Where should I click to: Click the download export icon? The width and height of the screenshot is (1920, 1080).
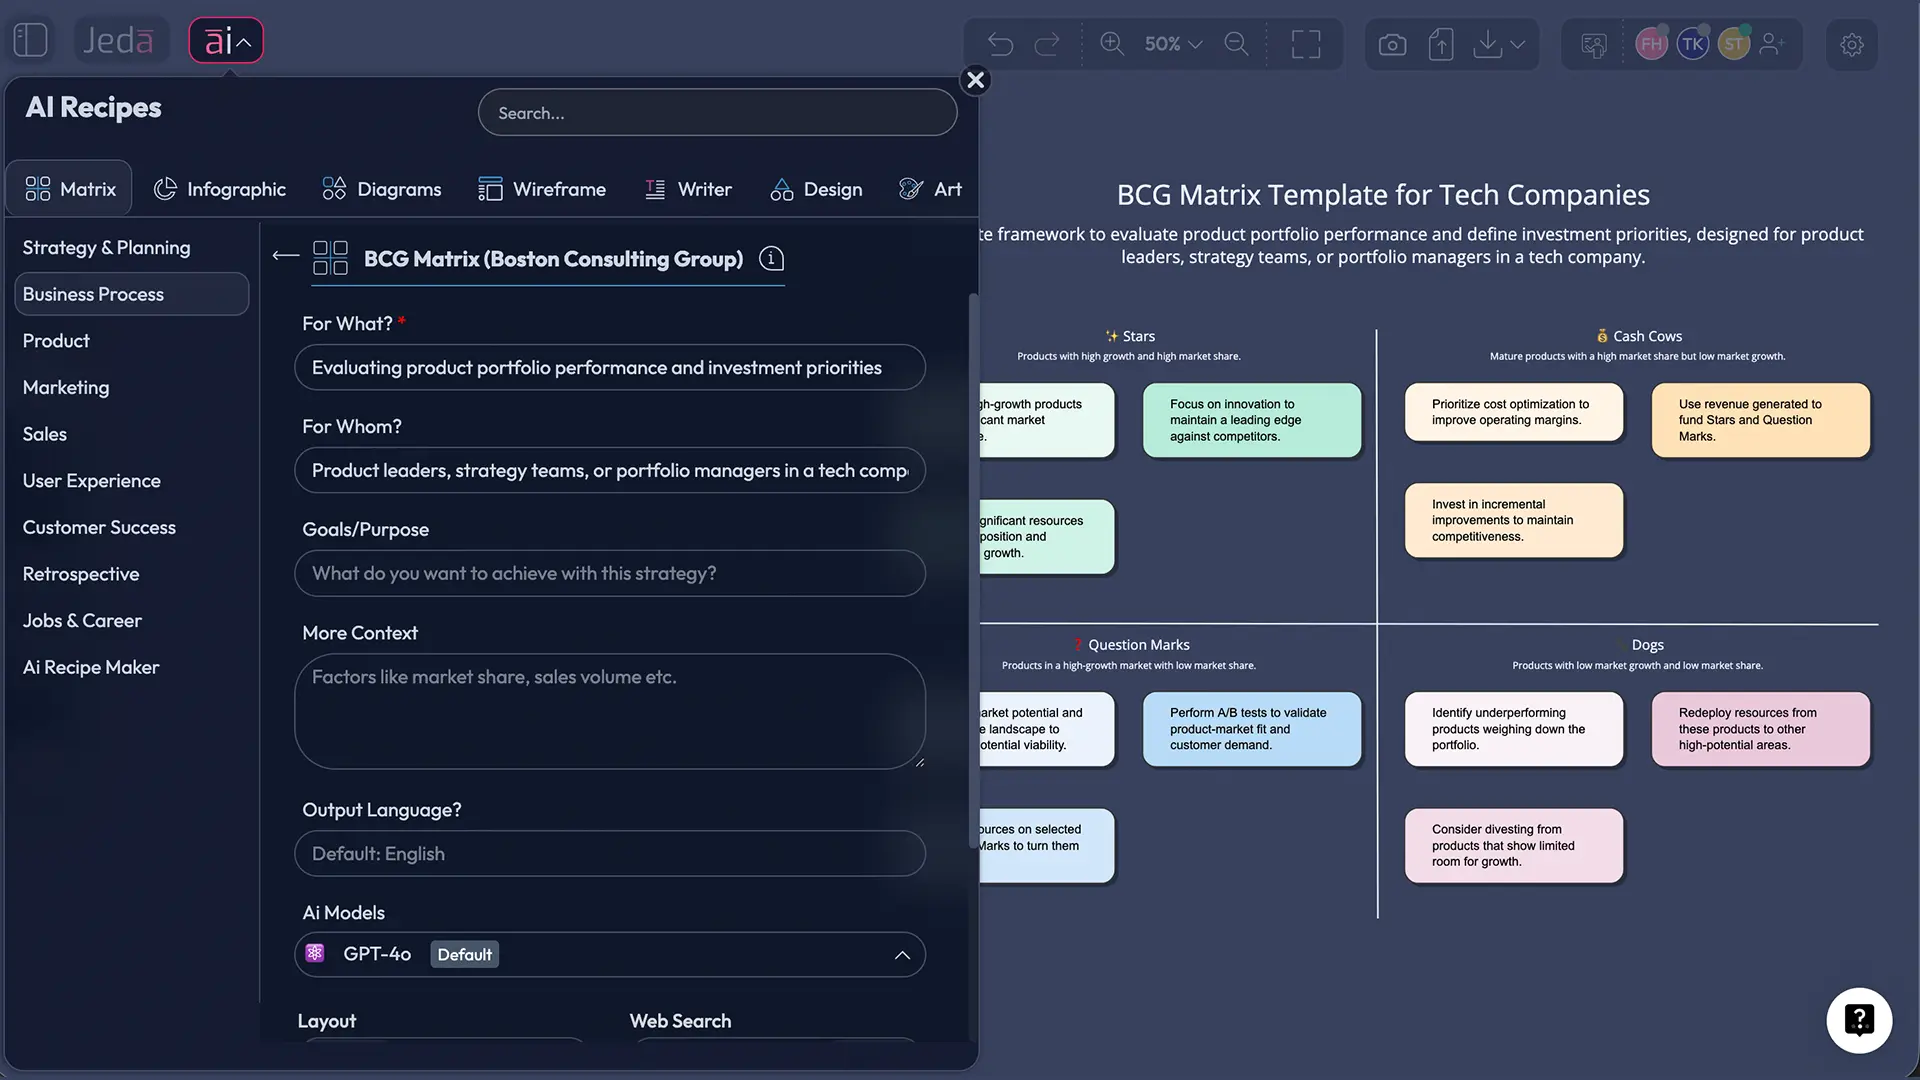click(x=1488, y=44)
